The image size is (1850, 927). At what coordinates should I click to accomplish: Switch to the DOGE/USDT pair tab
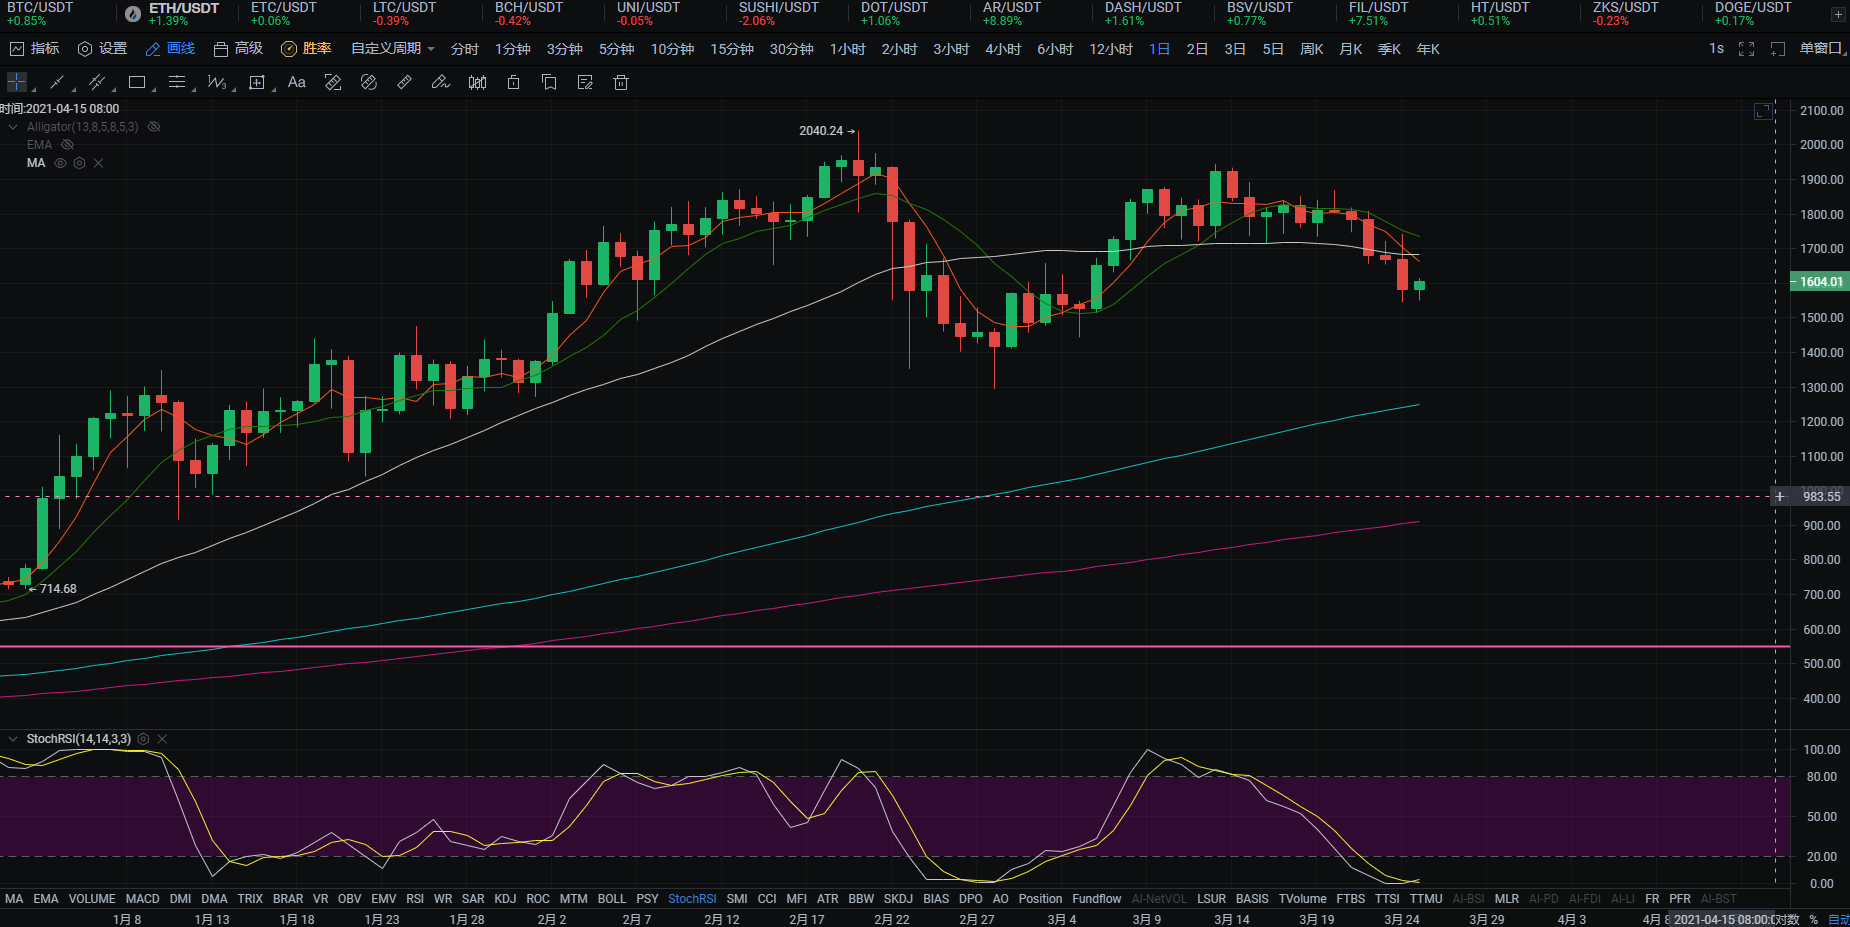1753,14
